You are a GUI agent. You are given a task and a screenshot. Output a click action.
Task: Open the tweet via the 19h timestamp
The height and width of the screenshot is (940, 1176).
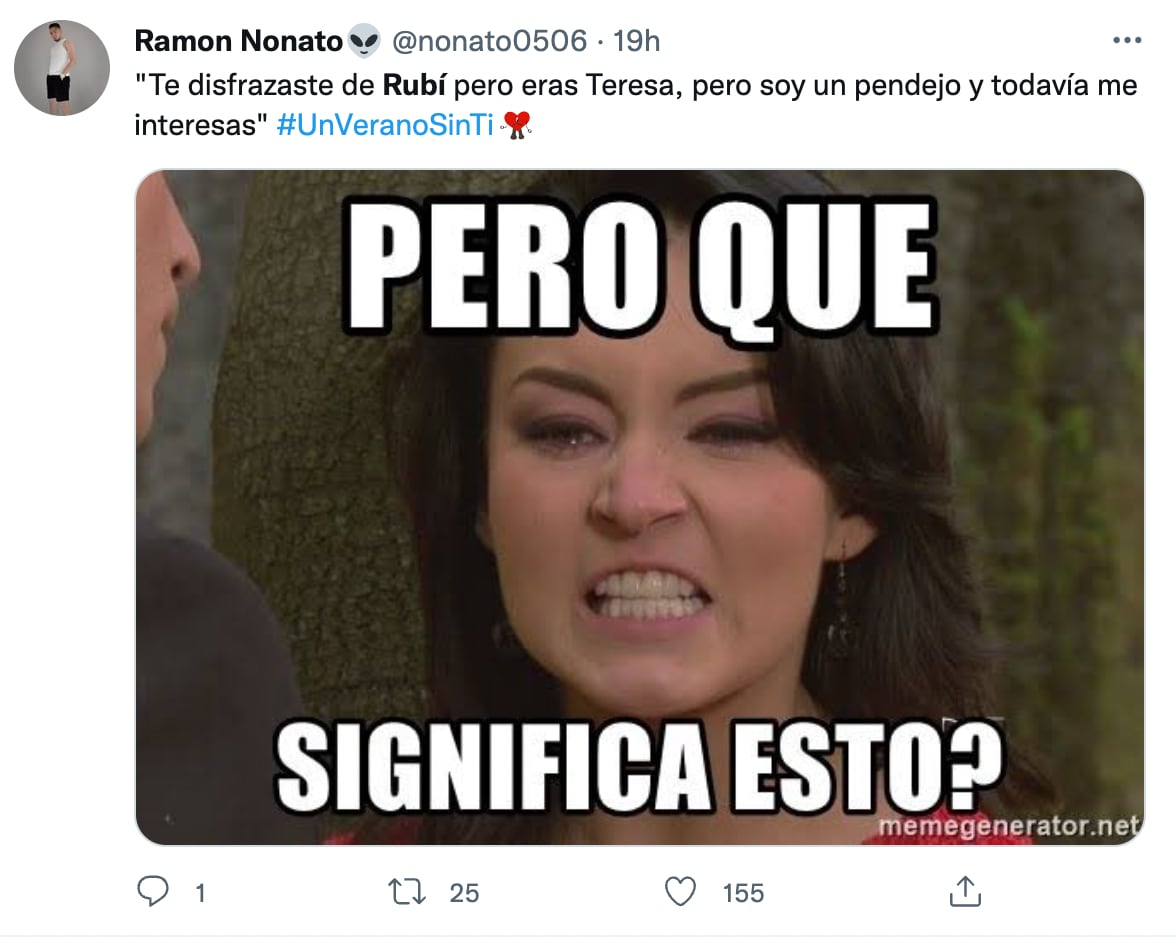pos(637,41)
